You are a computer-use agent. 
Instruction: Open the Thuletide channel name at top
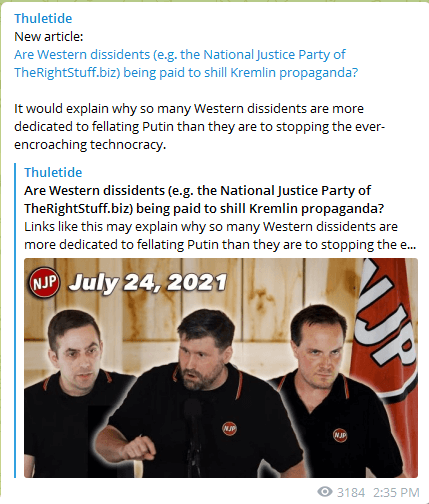[43, 18]
